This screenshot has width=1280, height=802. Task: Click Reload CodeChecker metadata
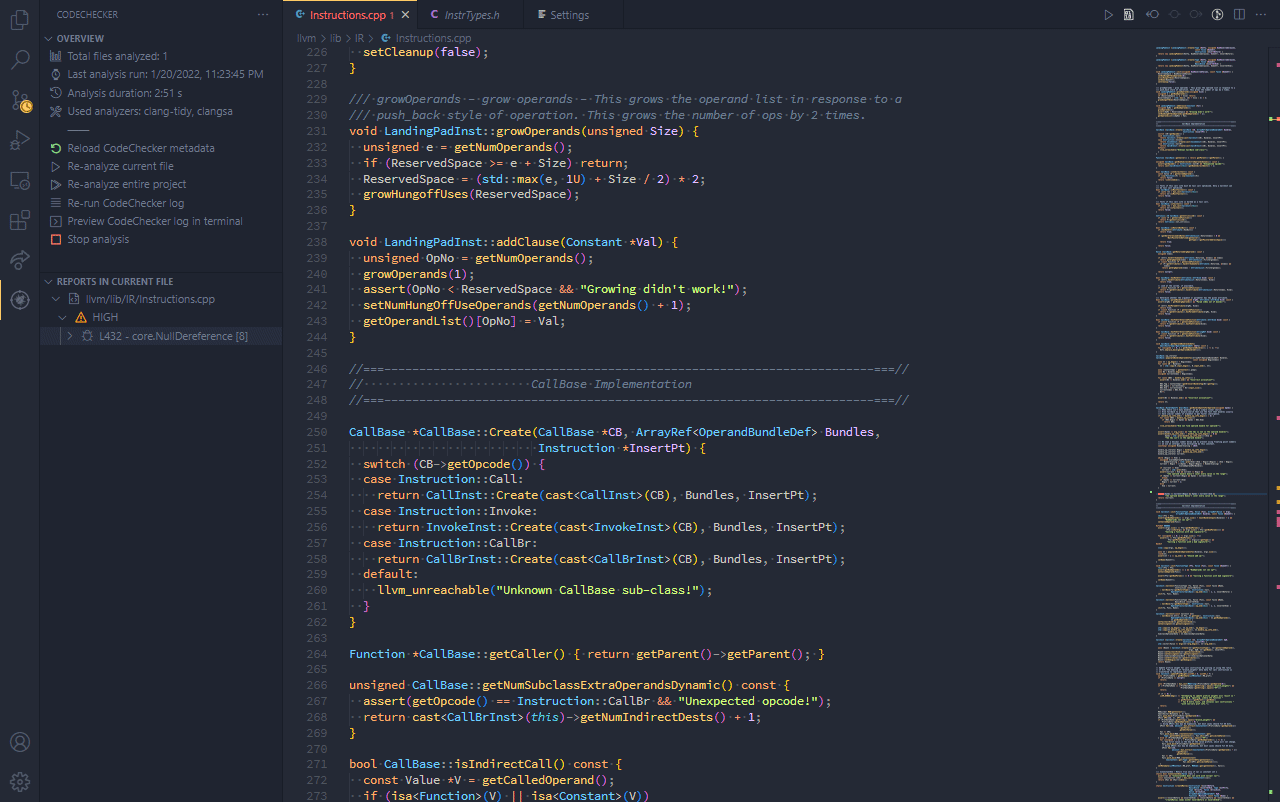click(140, 148)
